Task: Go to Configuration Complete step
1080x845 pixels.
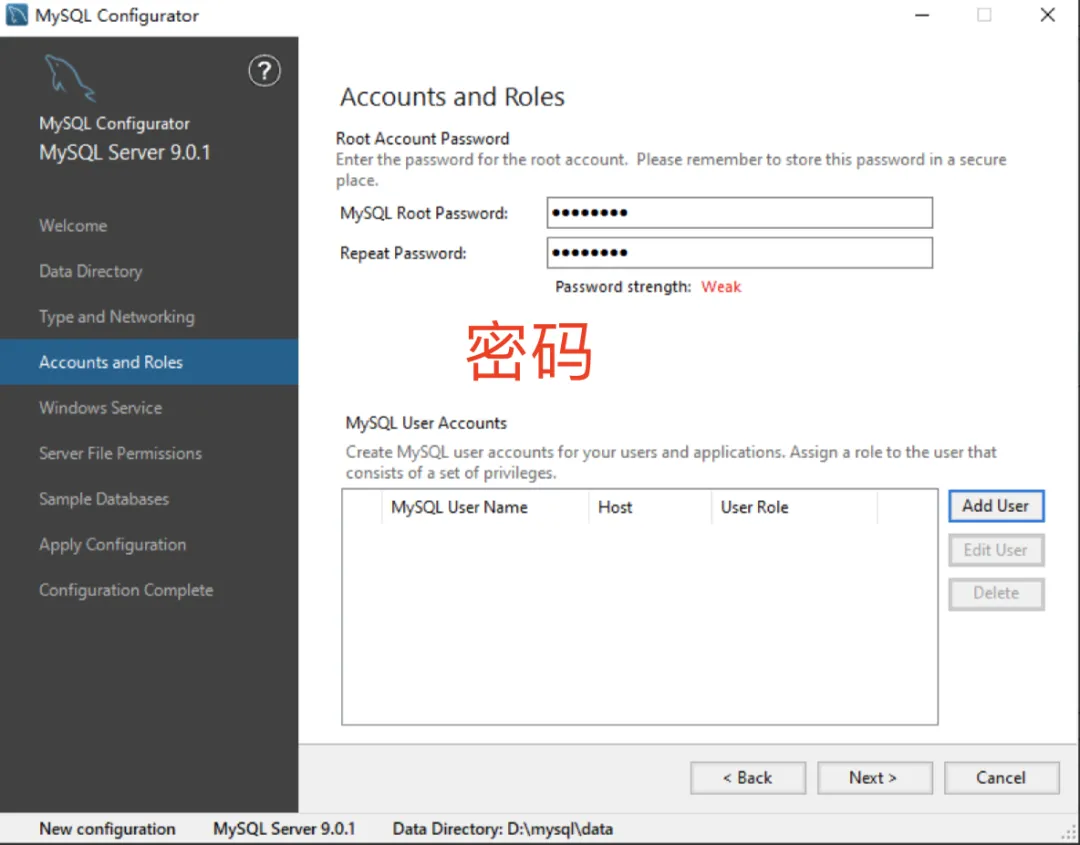Action: tap(126, 590)
